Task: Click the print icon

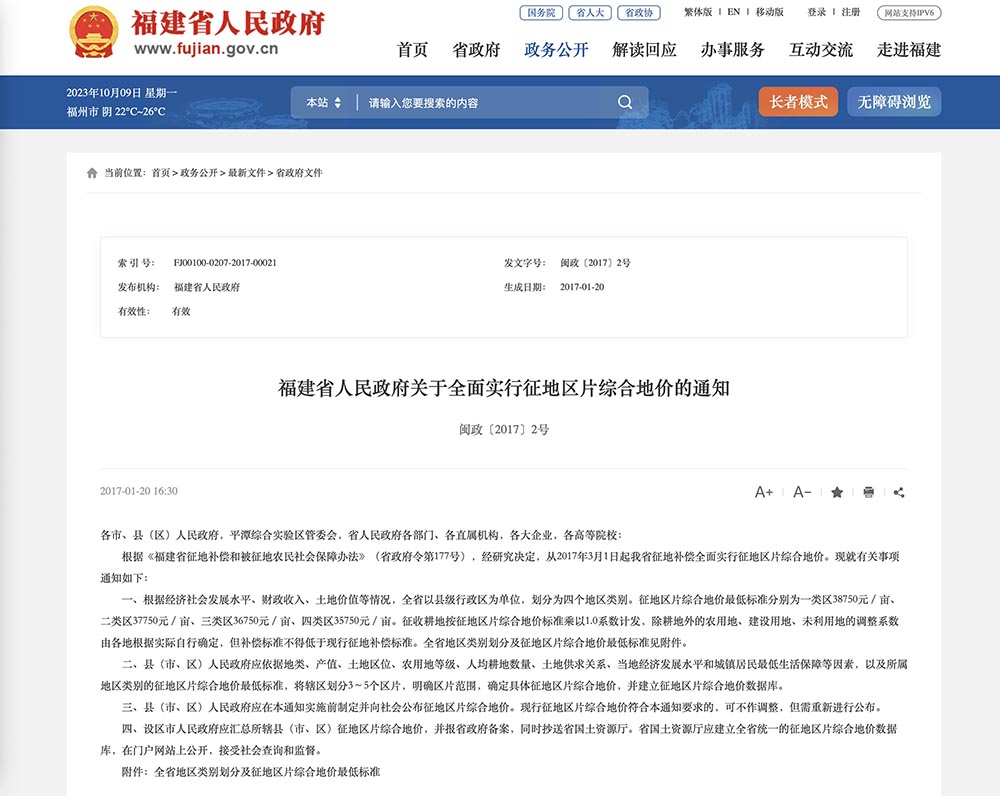Action: click(x=869, y=492)
